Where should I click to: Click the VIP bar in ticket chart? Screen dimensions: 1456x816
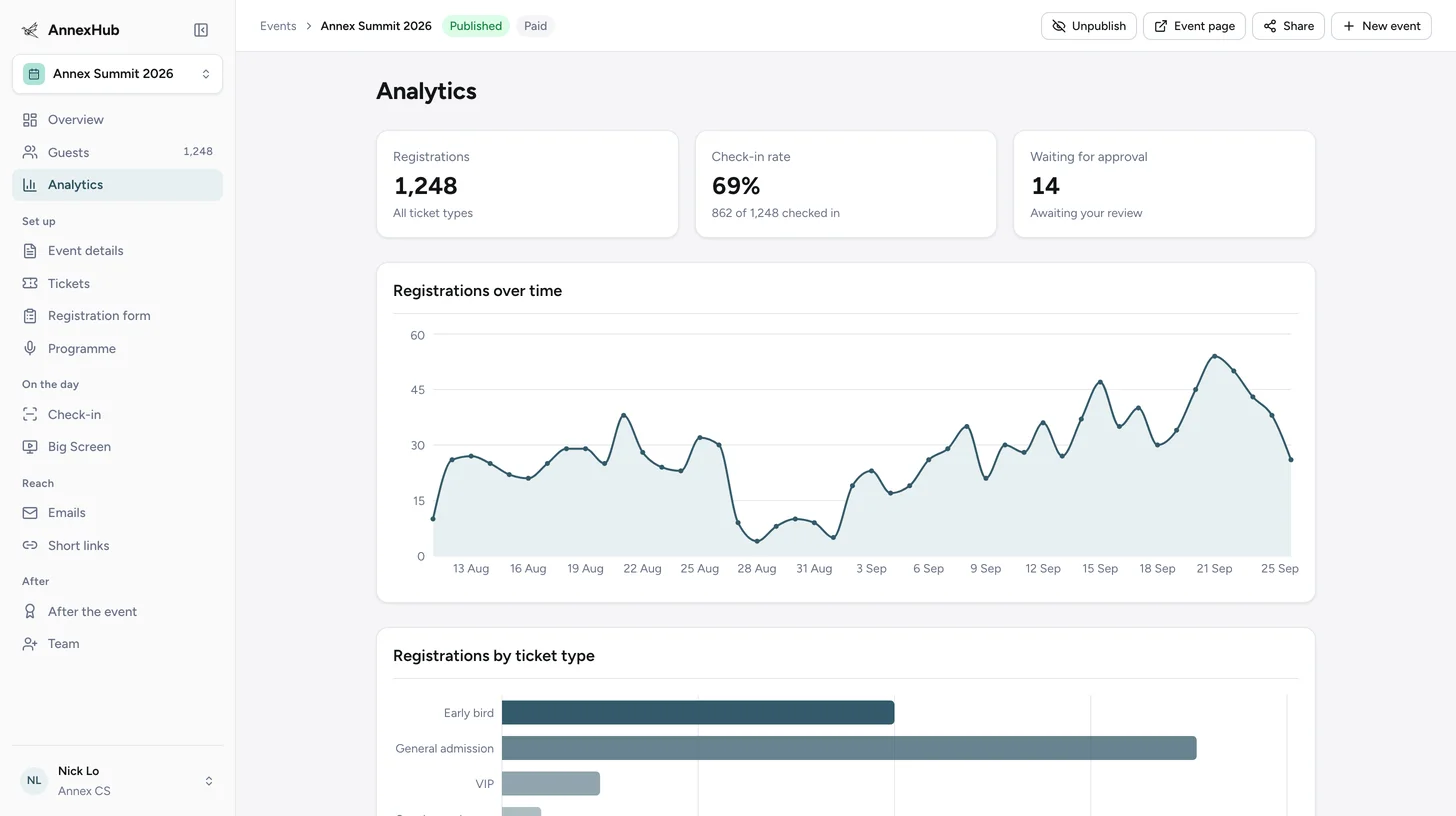click(x=551, y=784)
